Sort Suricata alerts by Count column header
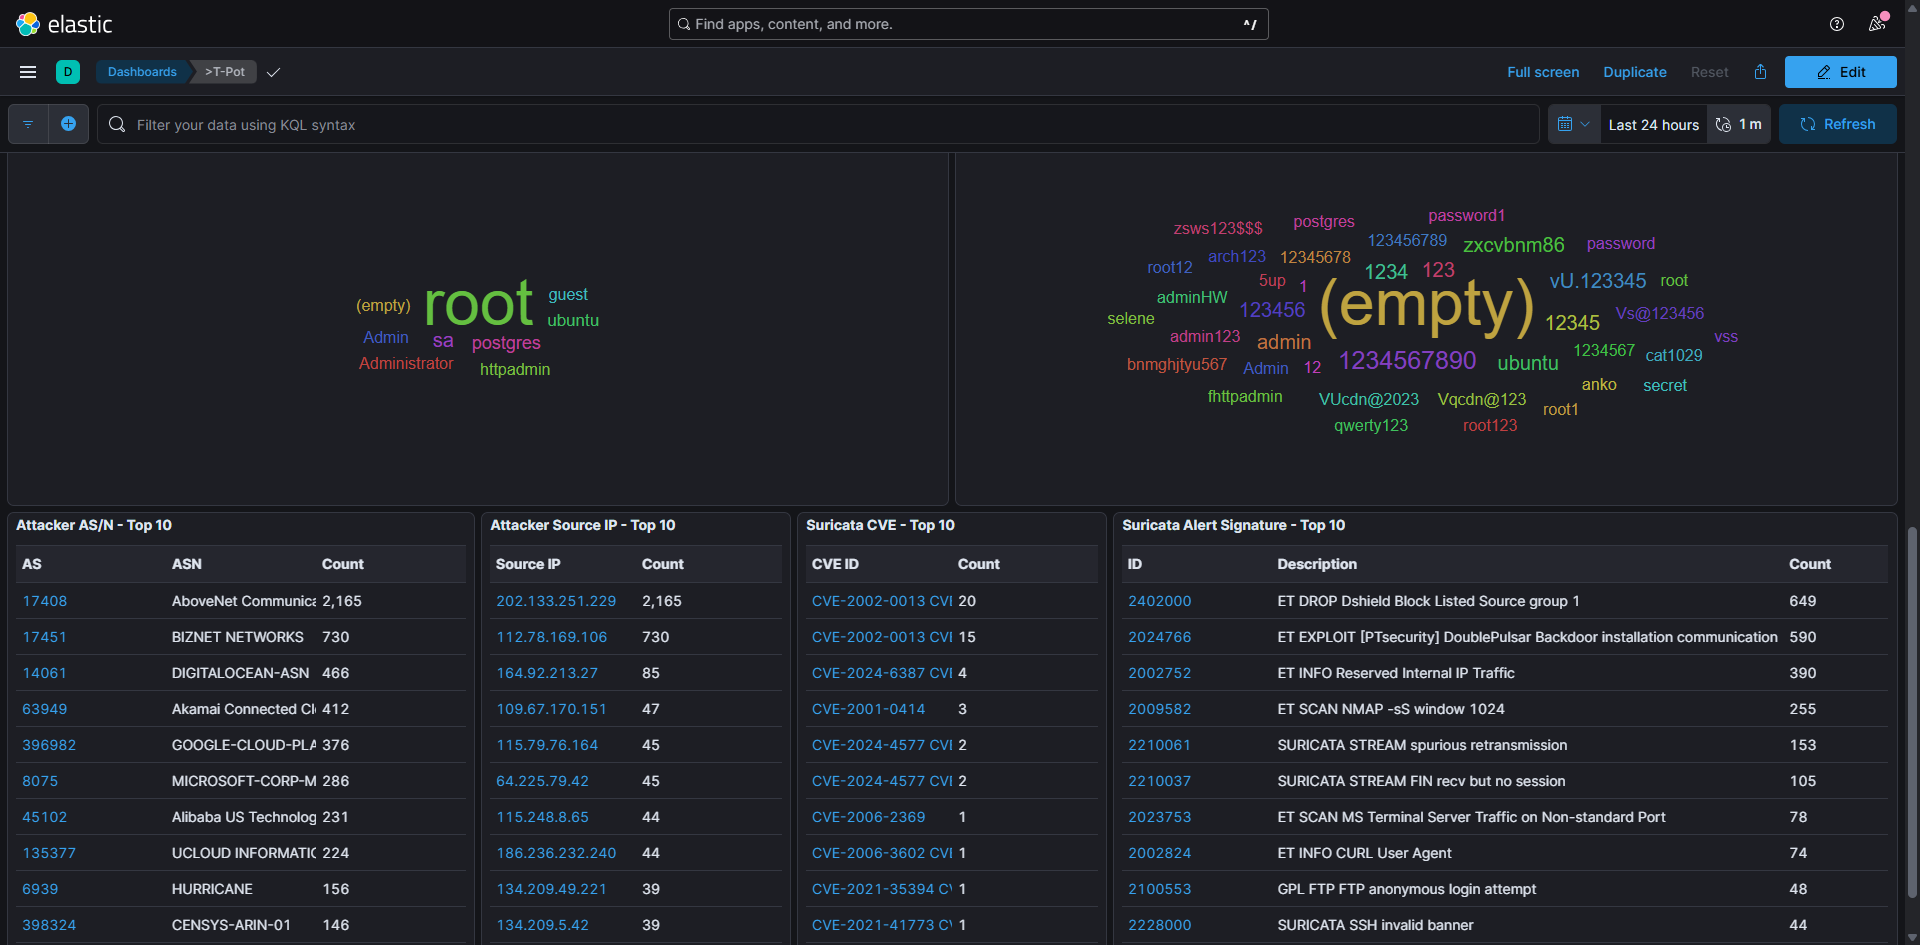Screen dimensions: 1920x945 point(1809,564)
